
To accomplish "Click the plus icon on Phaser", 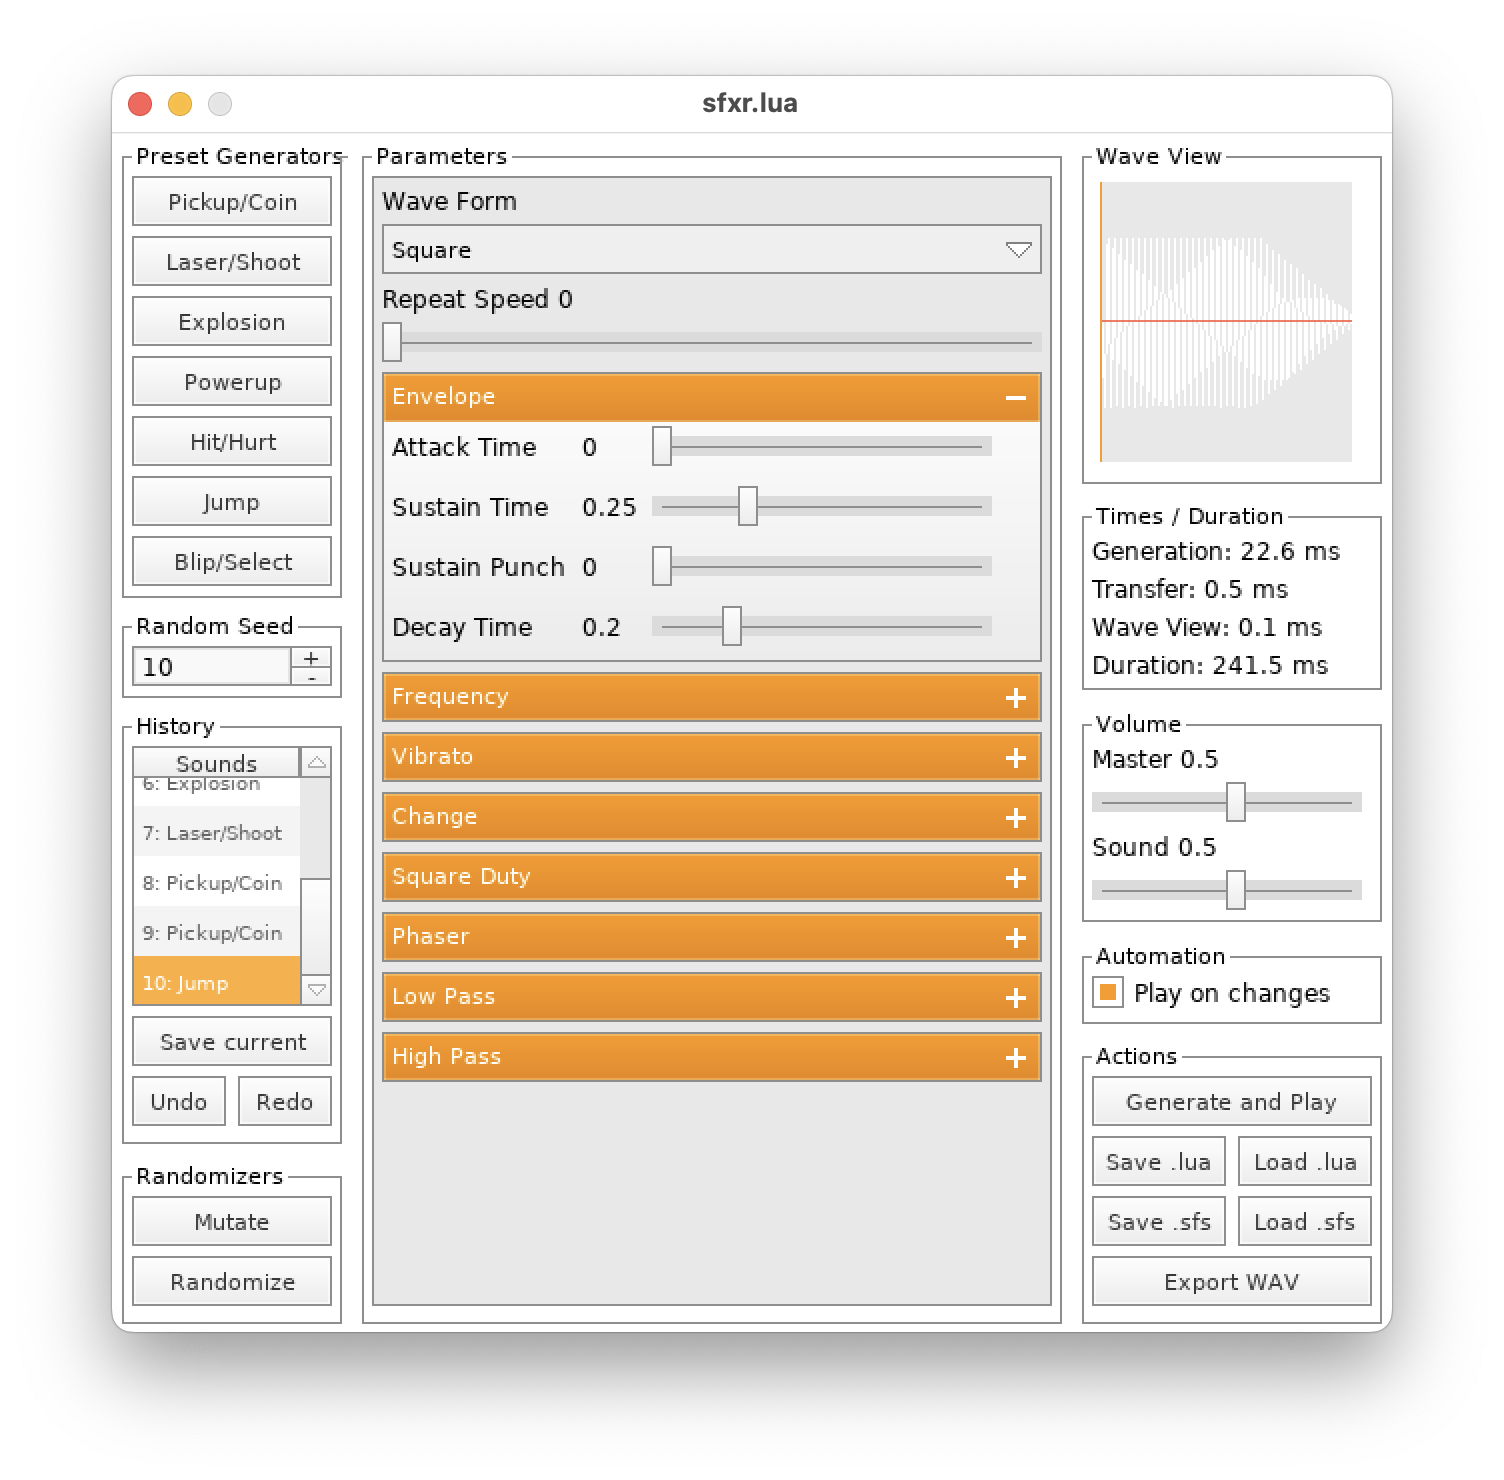I will click(x=1015, y=937).
